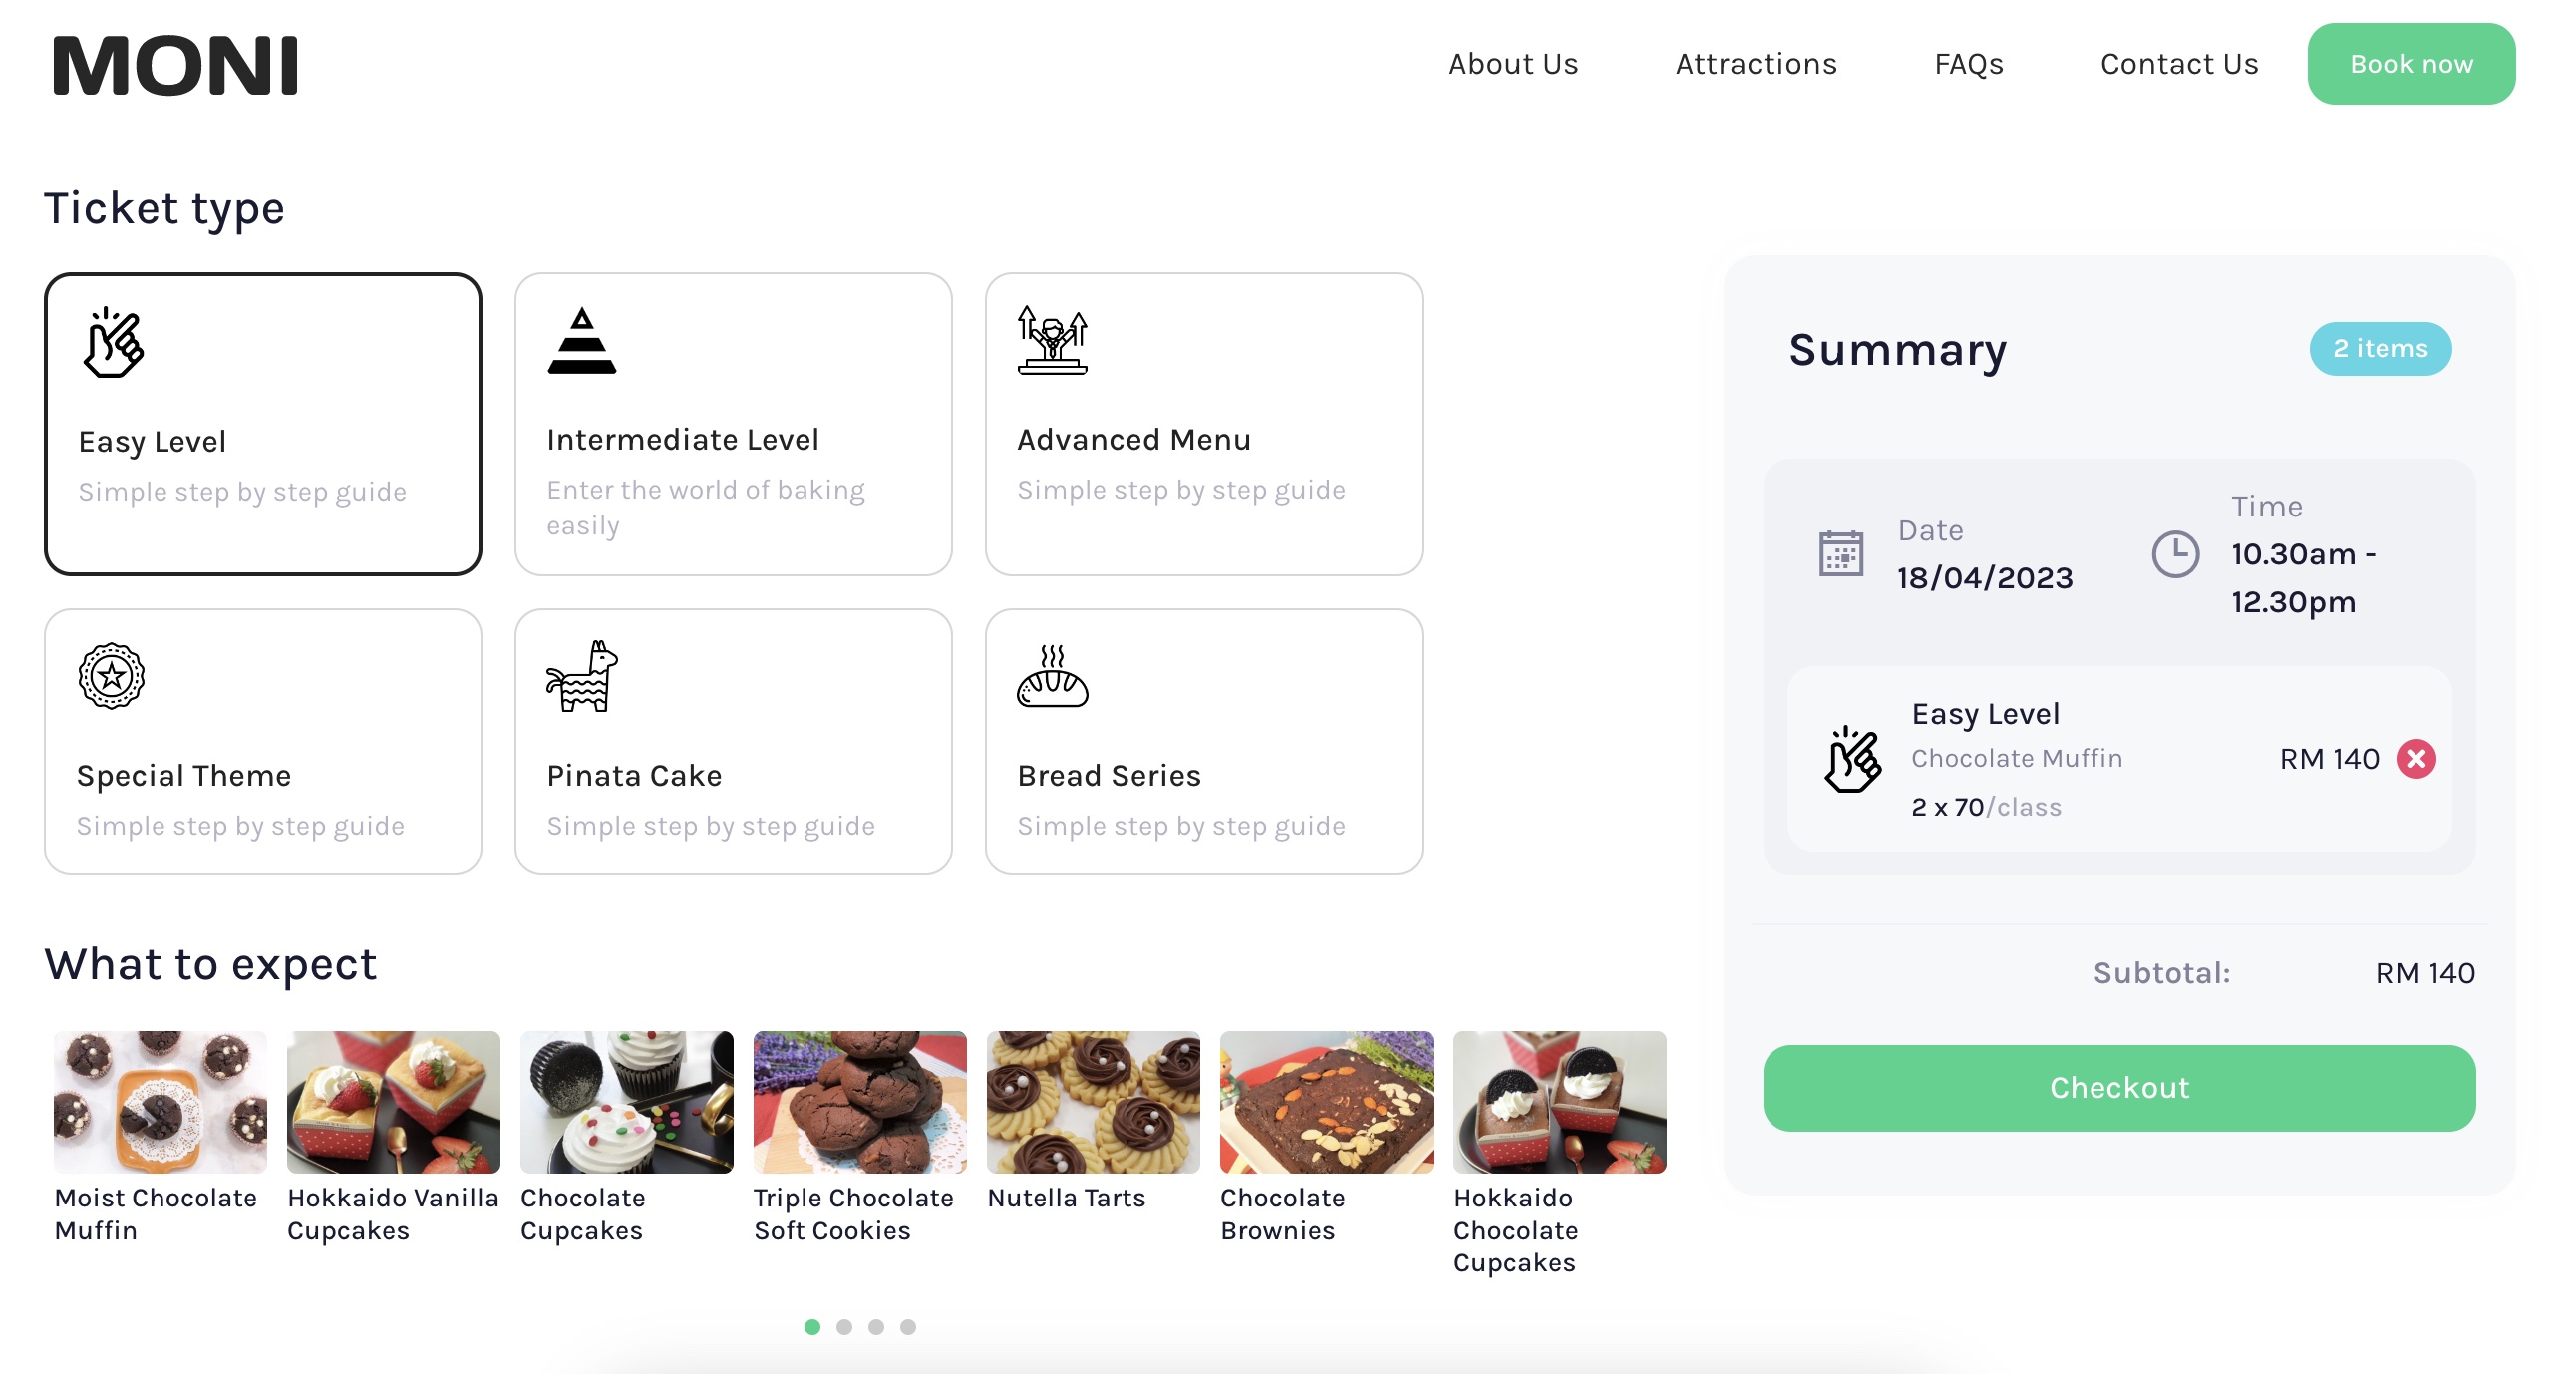Click the MONI logo

point(176,66)
